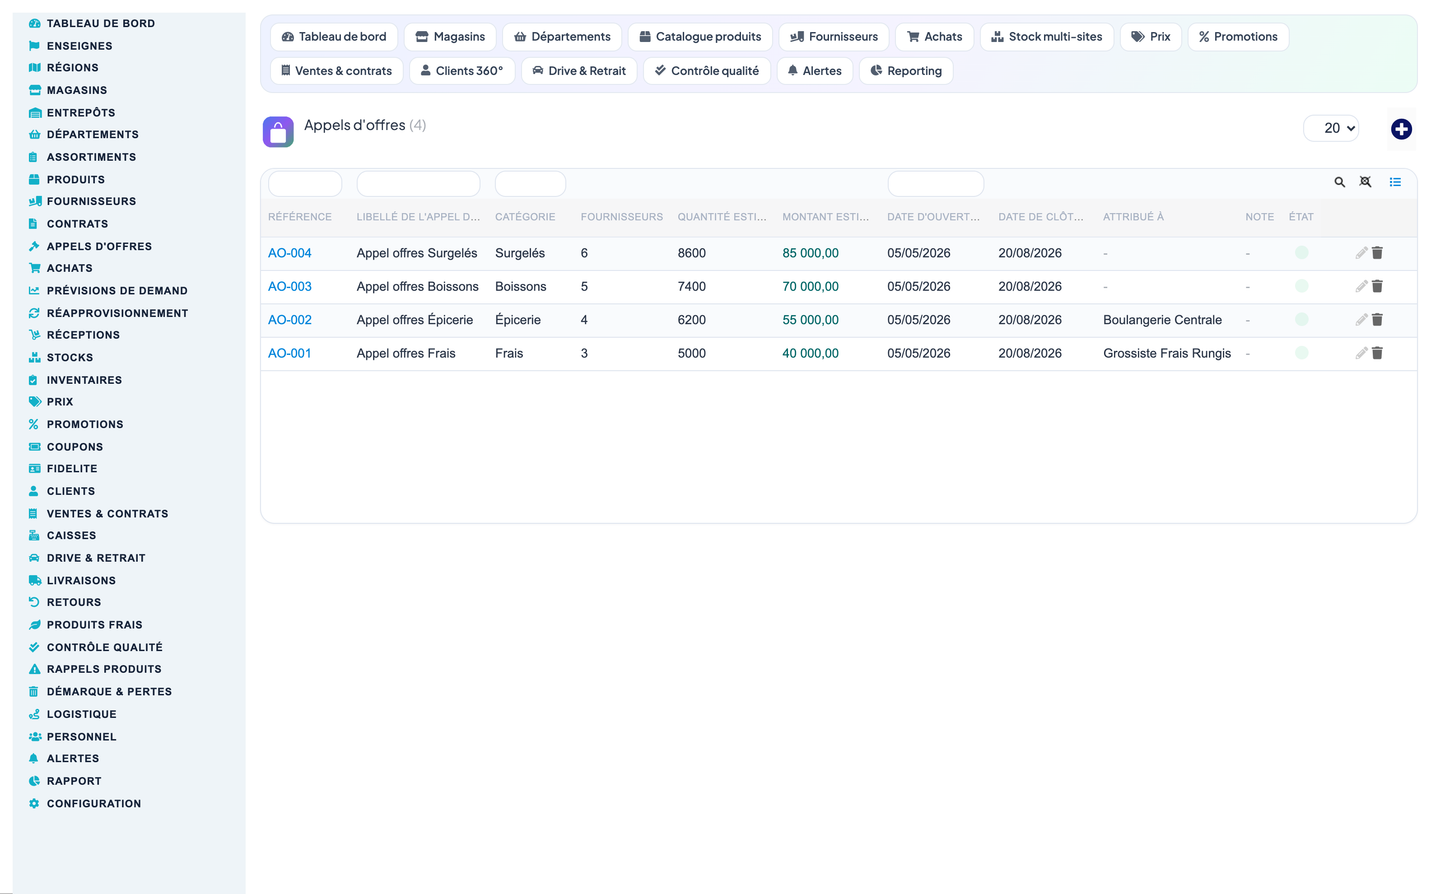Toggle the état indicator for AO-002
The height and width of the screenshot is (894, 1445).
(1301, 320)
